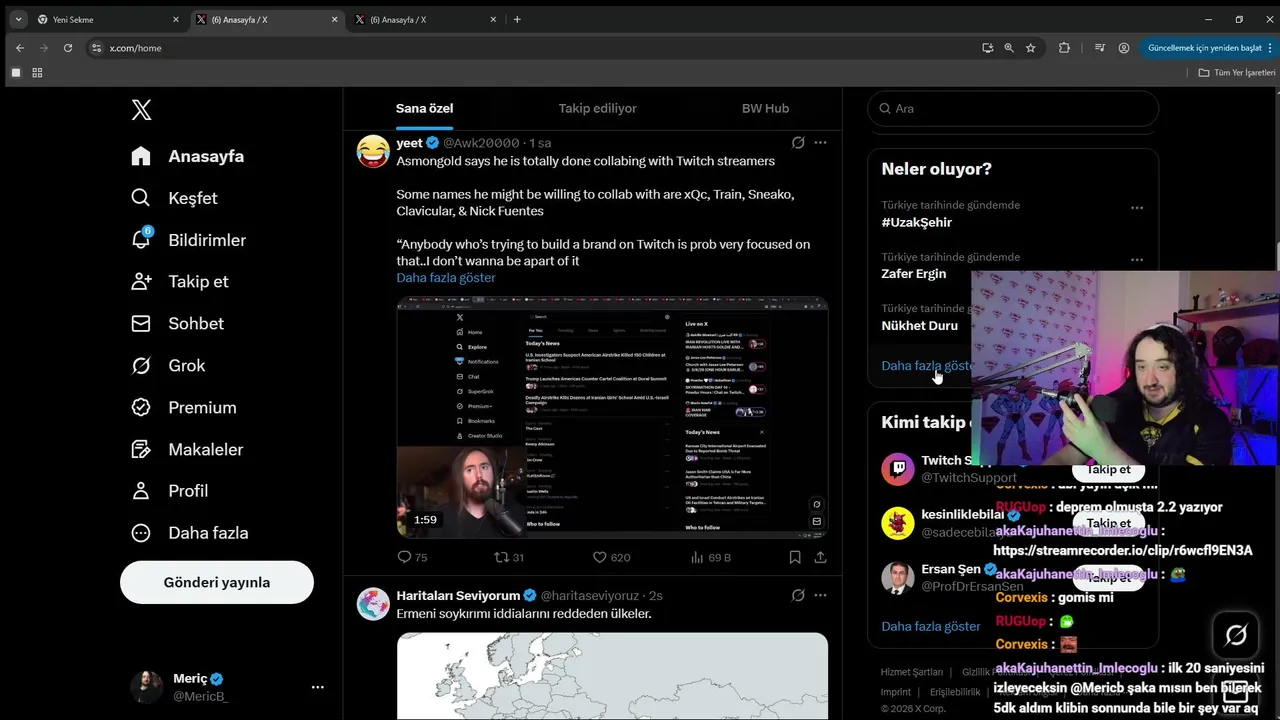Open floating Grok button bottom right
This screenshot has width=1280, height=720.
pyautogui.click(x=1235, y=635)
